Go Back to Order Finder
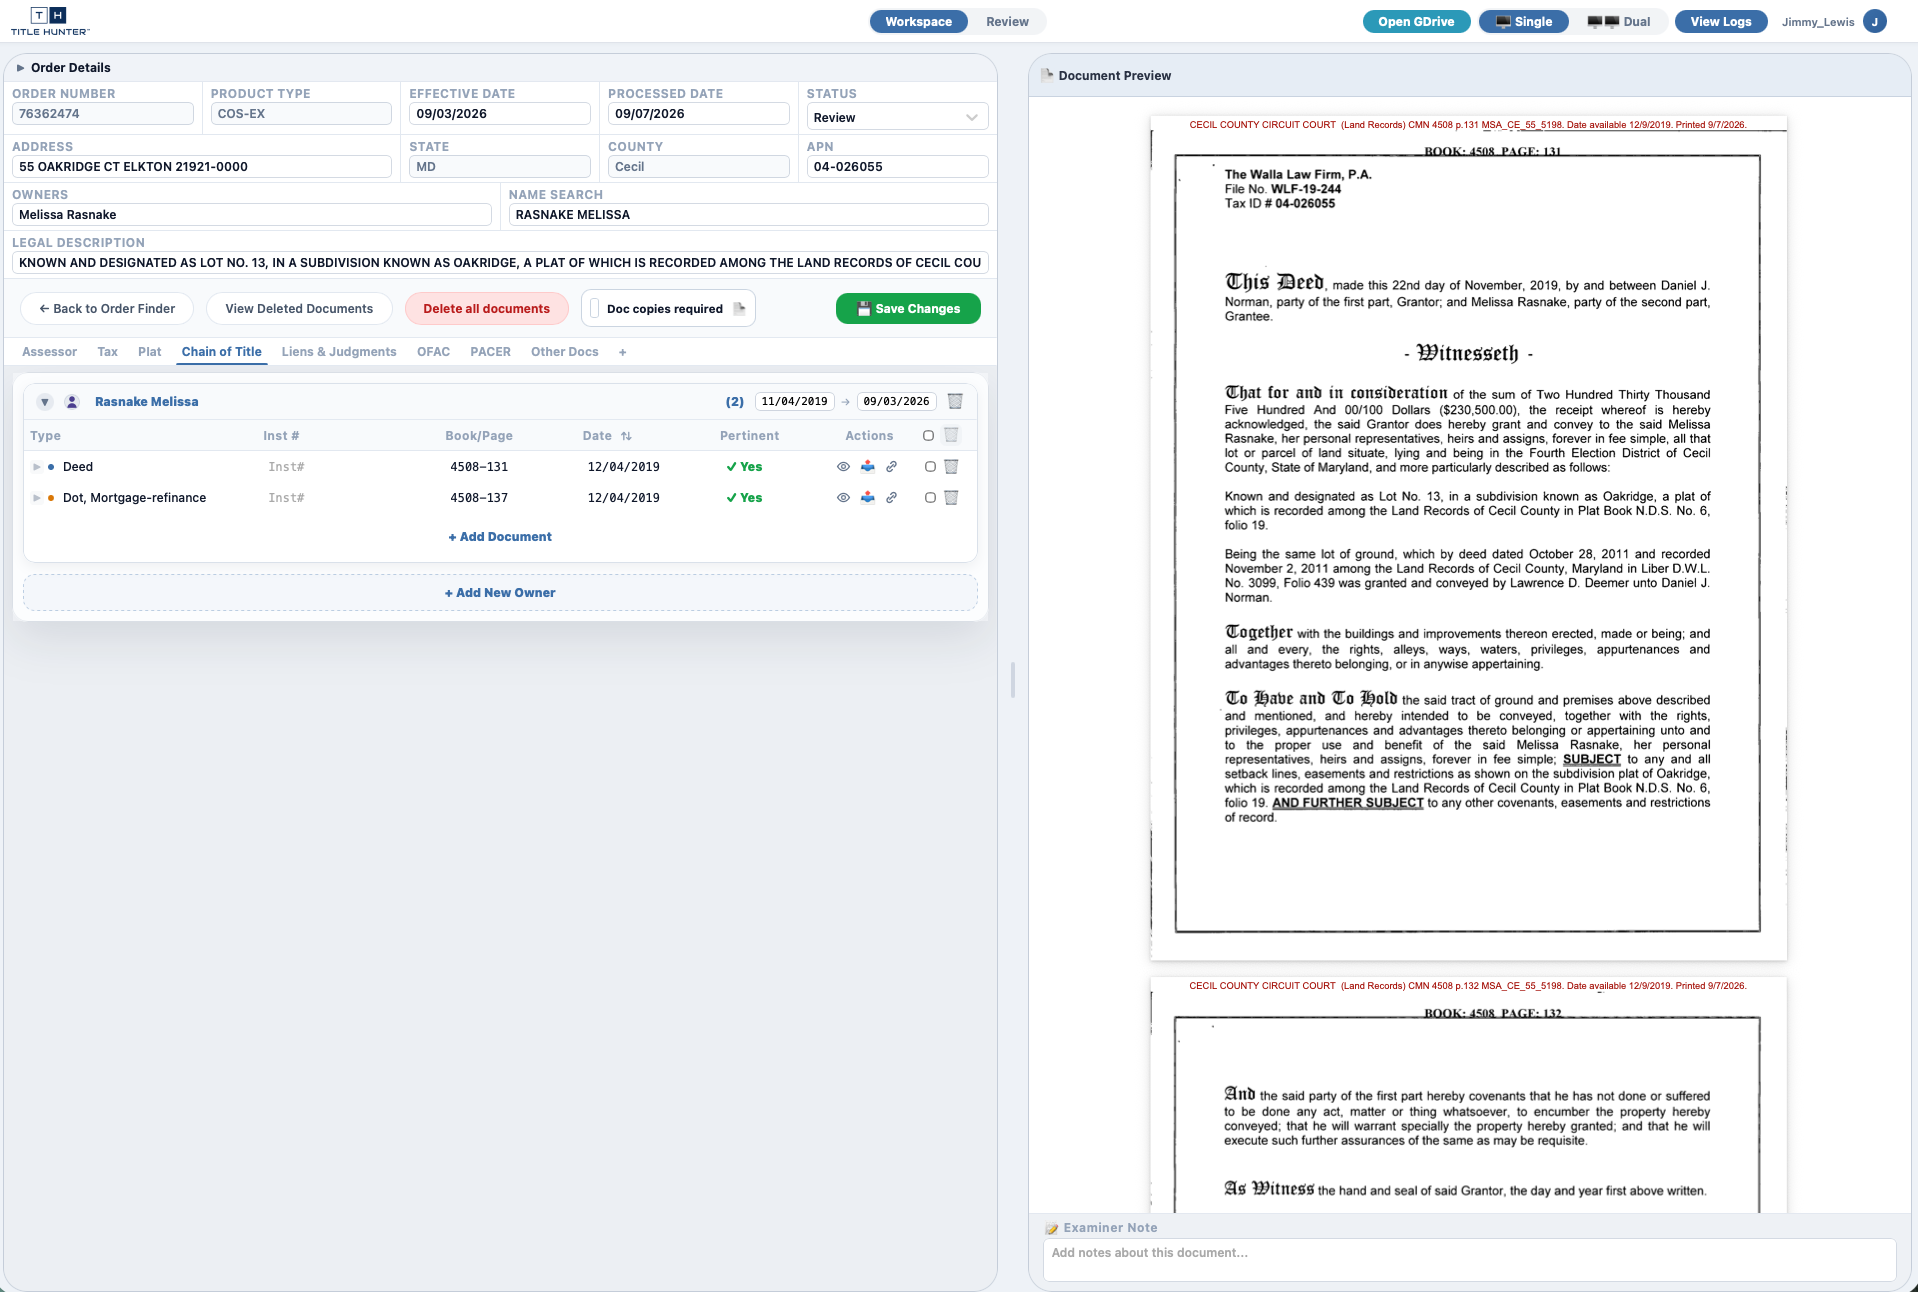The height and width of the screenshot is (1292, 1918). (107, 309)
